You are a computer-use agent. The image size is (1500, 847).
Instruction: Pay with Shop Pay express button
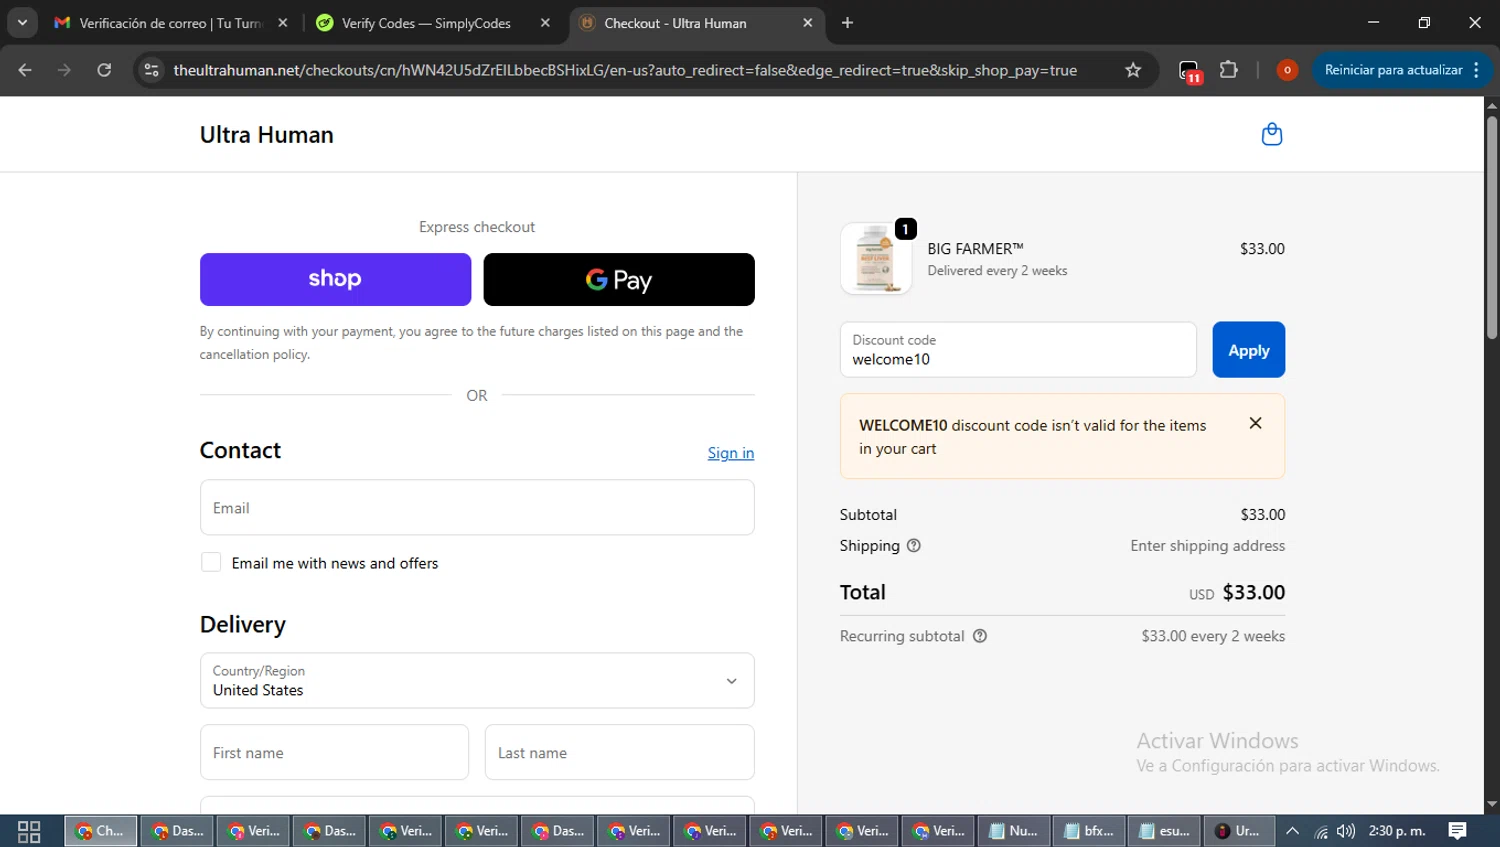335,279
